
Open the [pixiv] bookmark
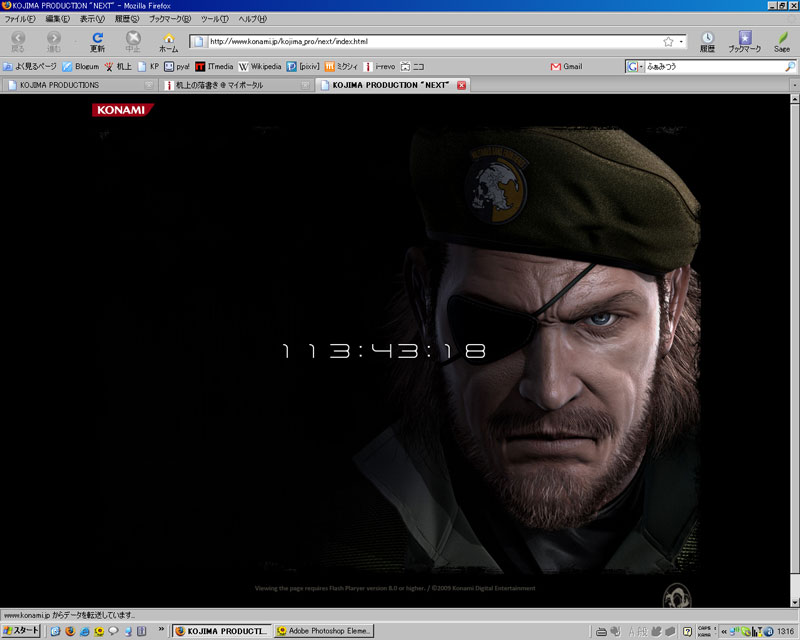click(303, 66)
